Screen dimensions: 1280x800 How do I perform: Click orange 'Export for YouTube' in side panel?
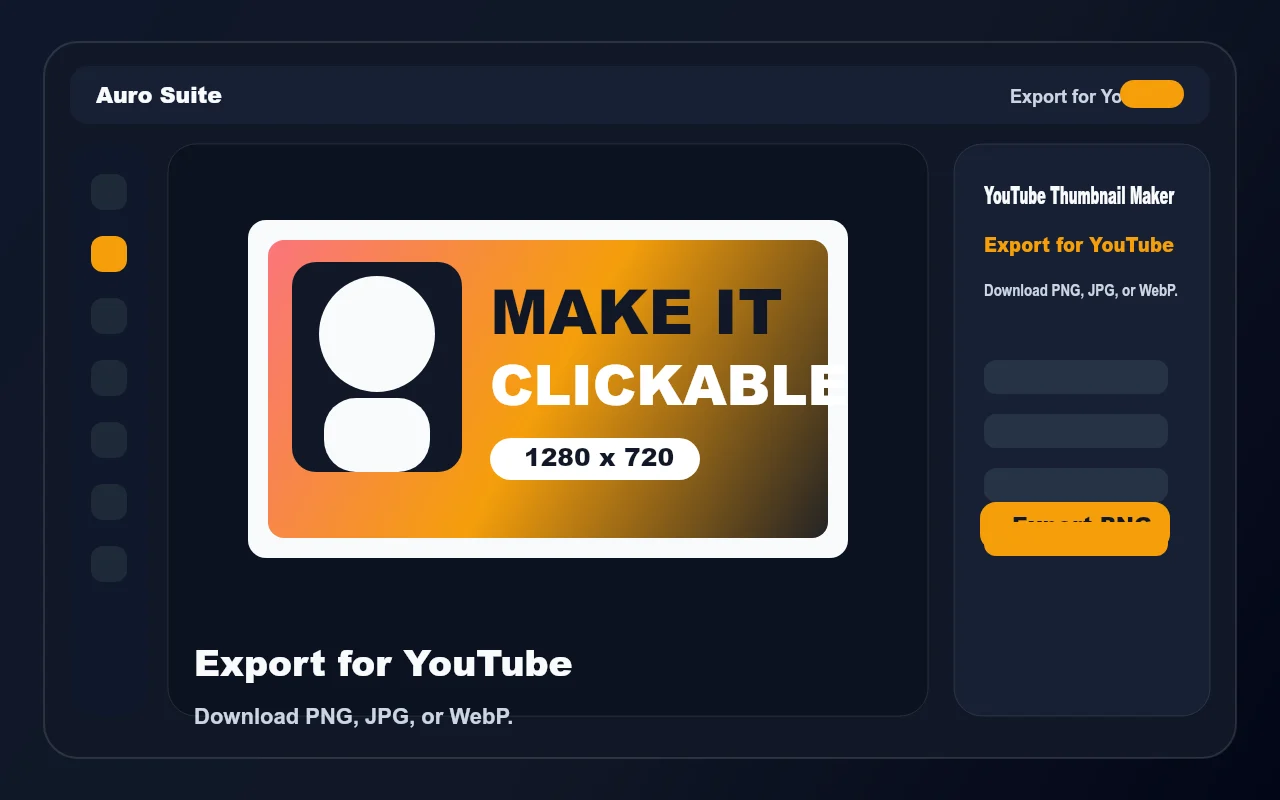[1079, 245]
